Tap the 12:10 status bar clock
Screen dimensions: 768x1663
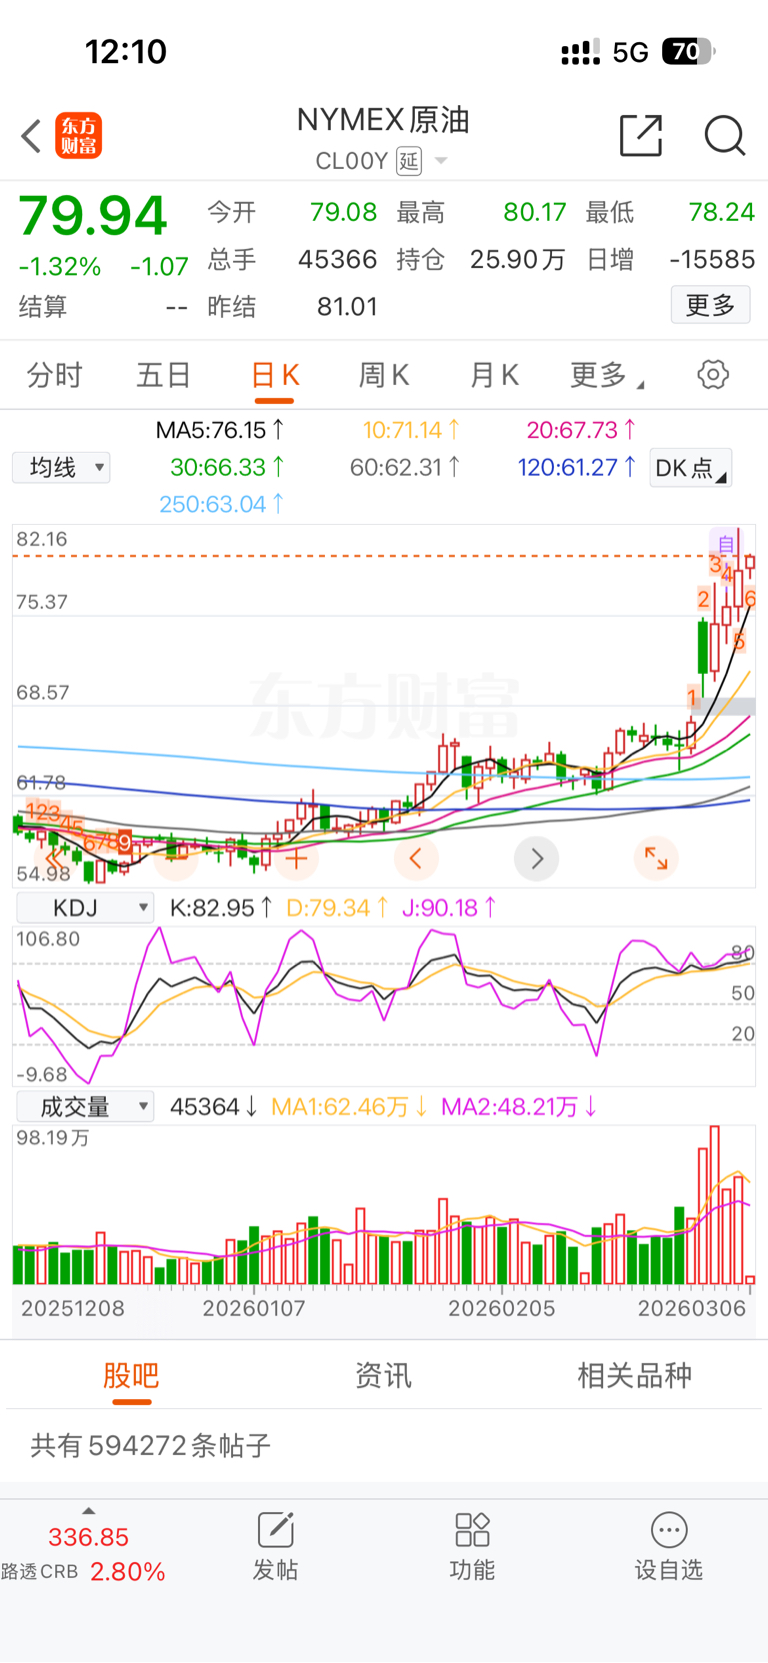tap(126, 51)
